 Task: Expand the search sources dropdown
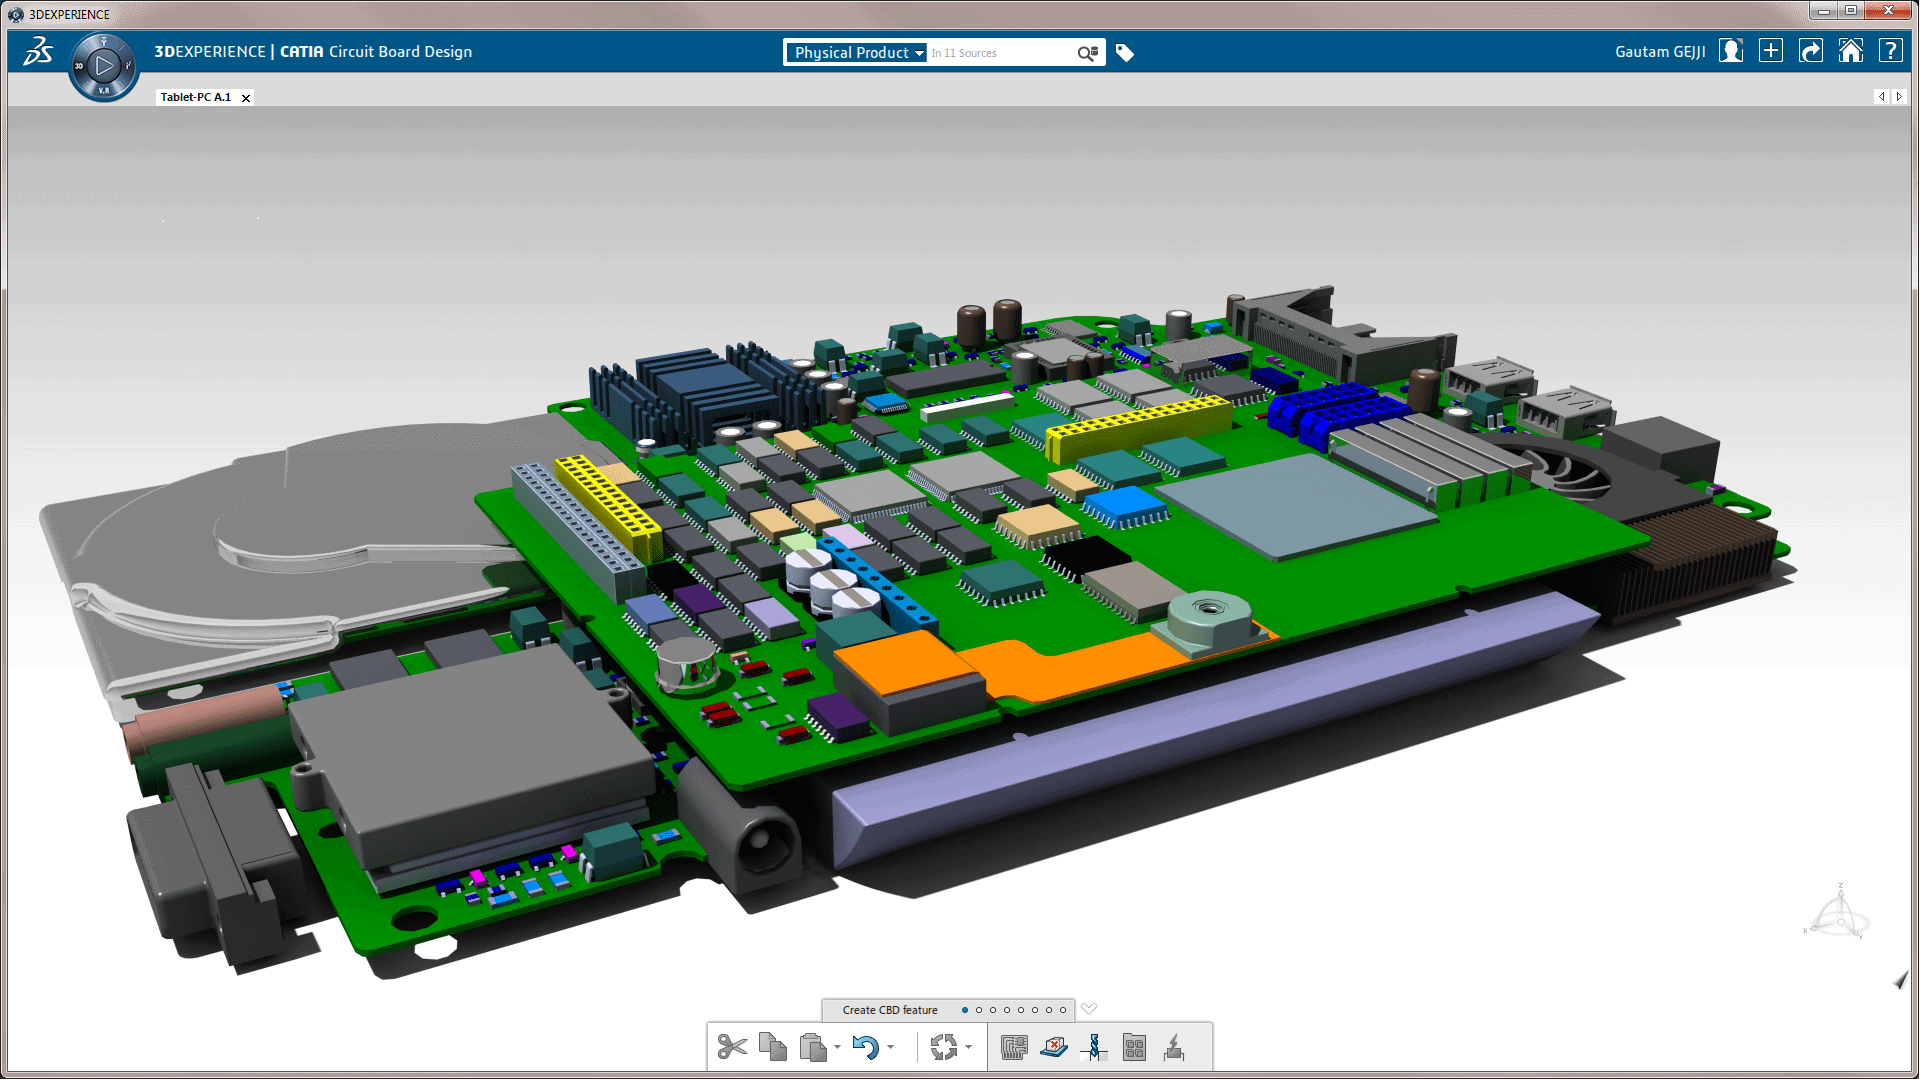click(1095, 51)
